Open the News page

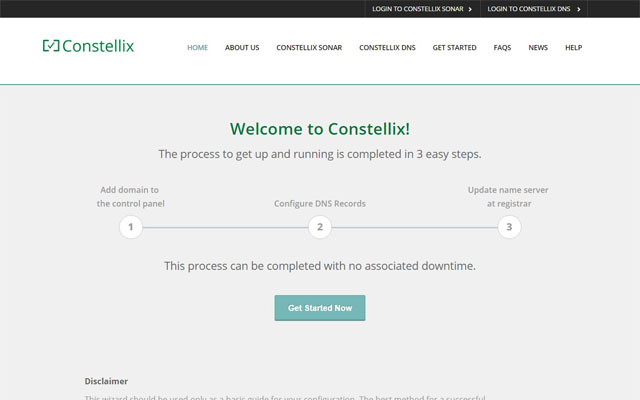tap(538, 47)
